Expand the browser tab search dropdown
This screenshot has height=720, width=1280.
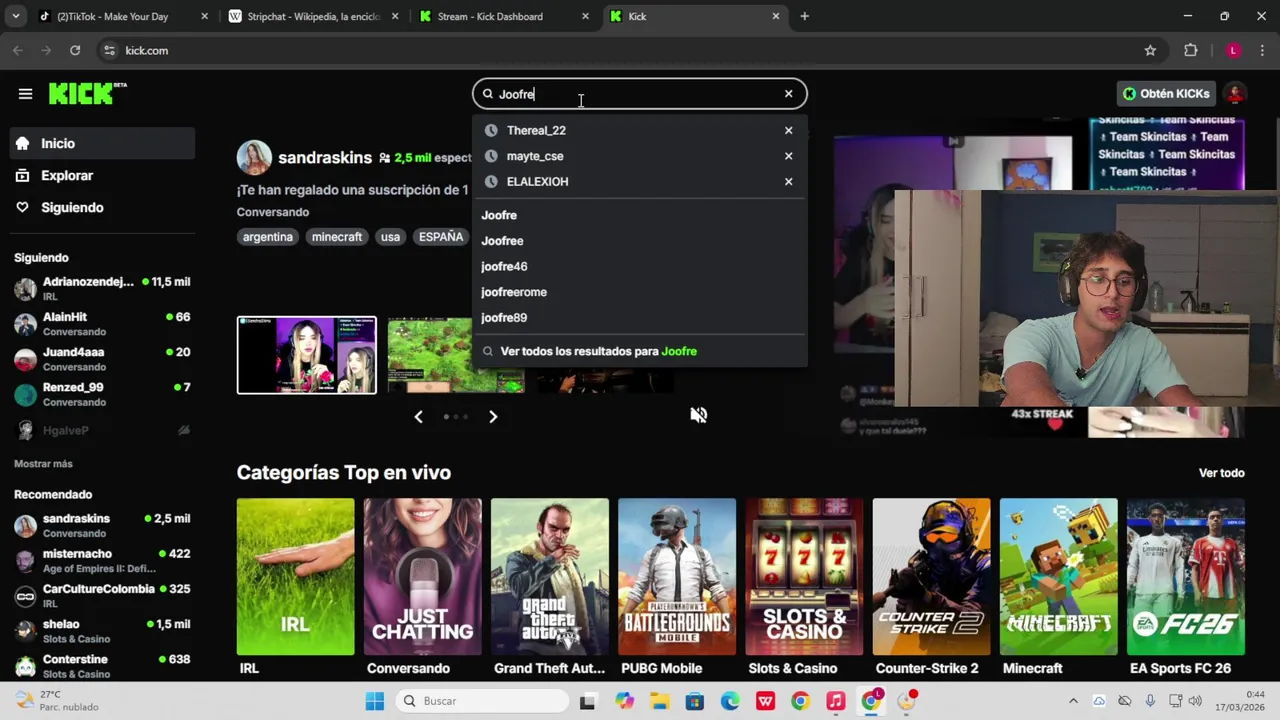[x=15, y=16]
